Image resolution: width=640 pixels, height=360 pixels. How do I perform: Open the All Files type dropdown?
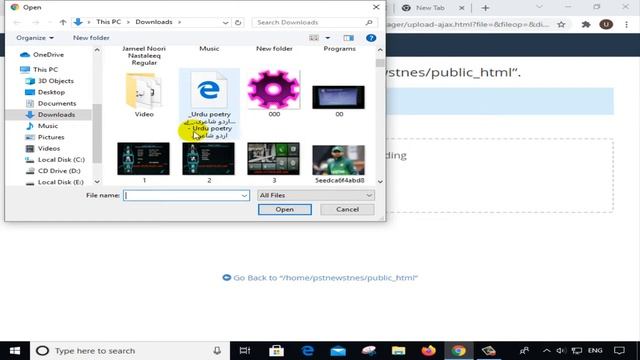(x=316, y=196)
